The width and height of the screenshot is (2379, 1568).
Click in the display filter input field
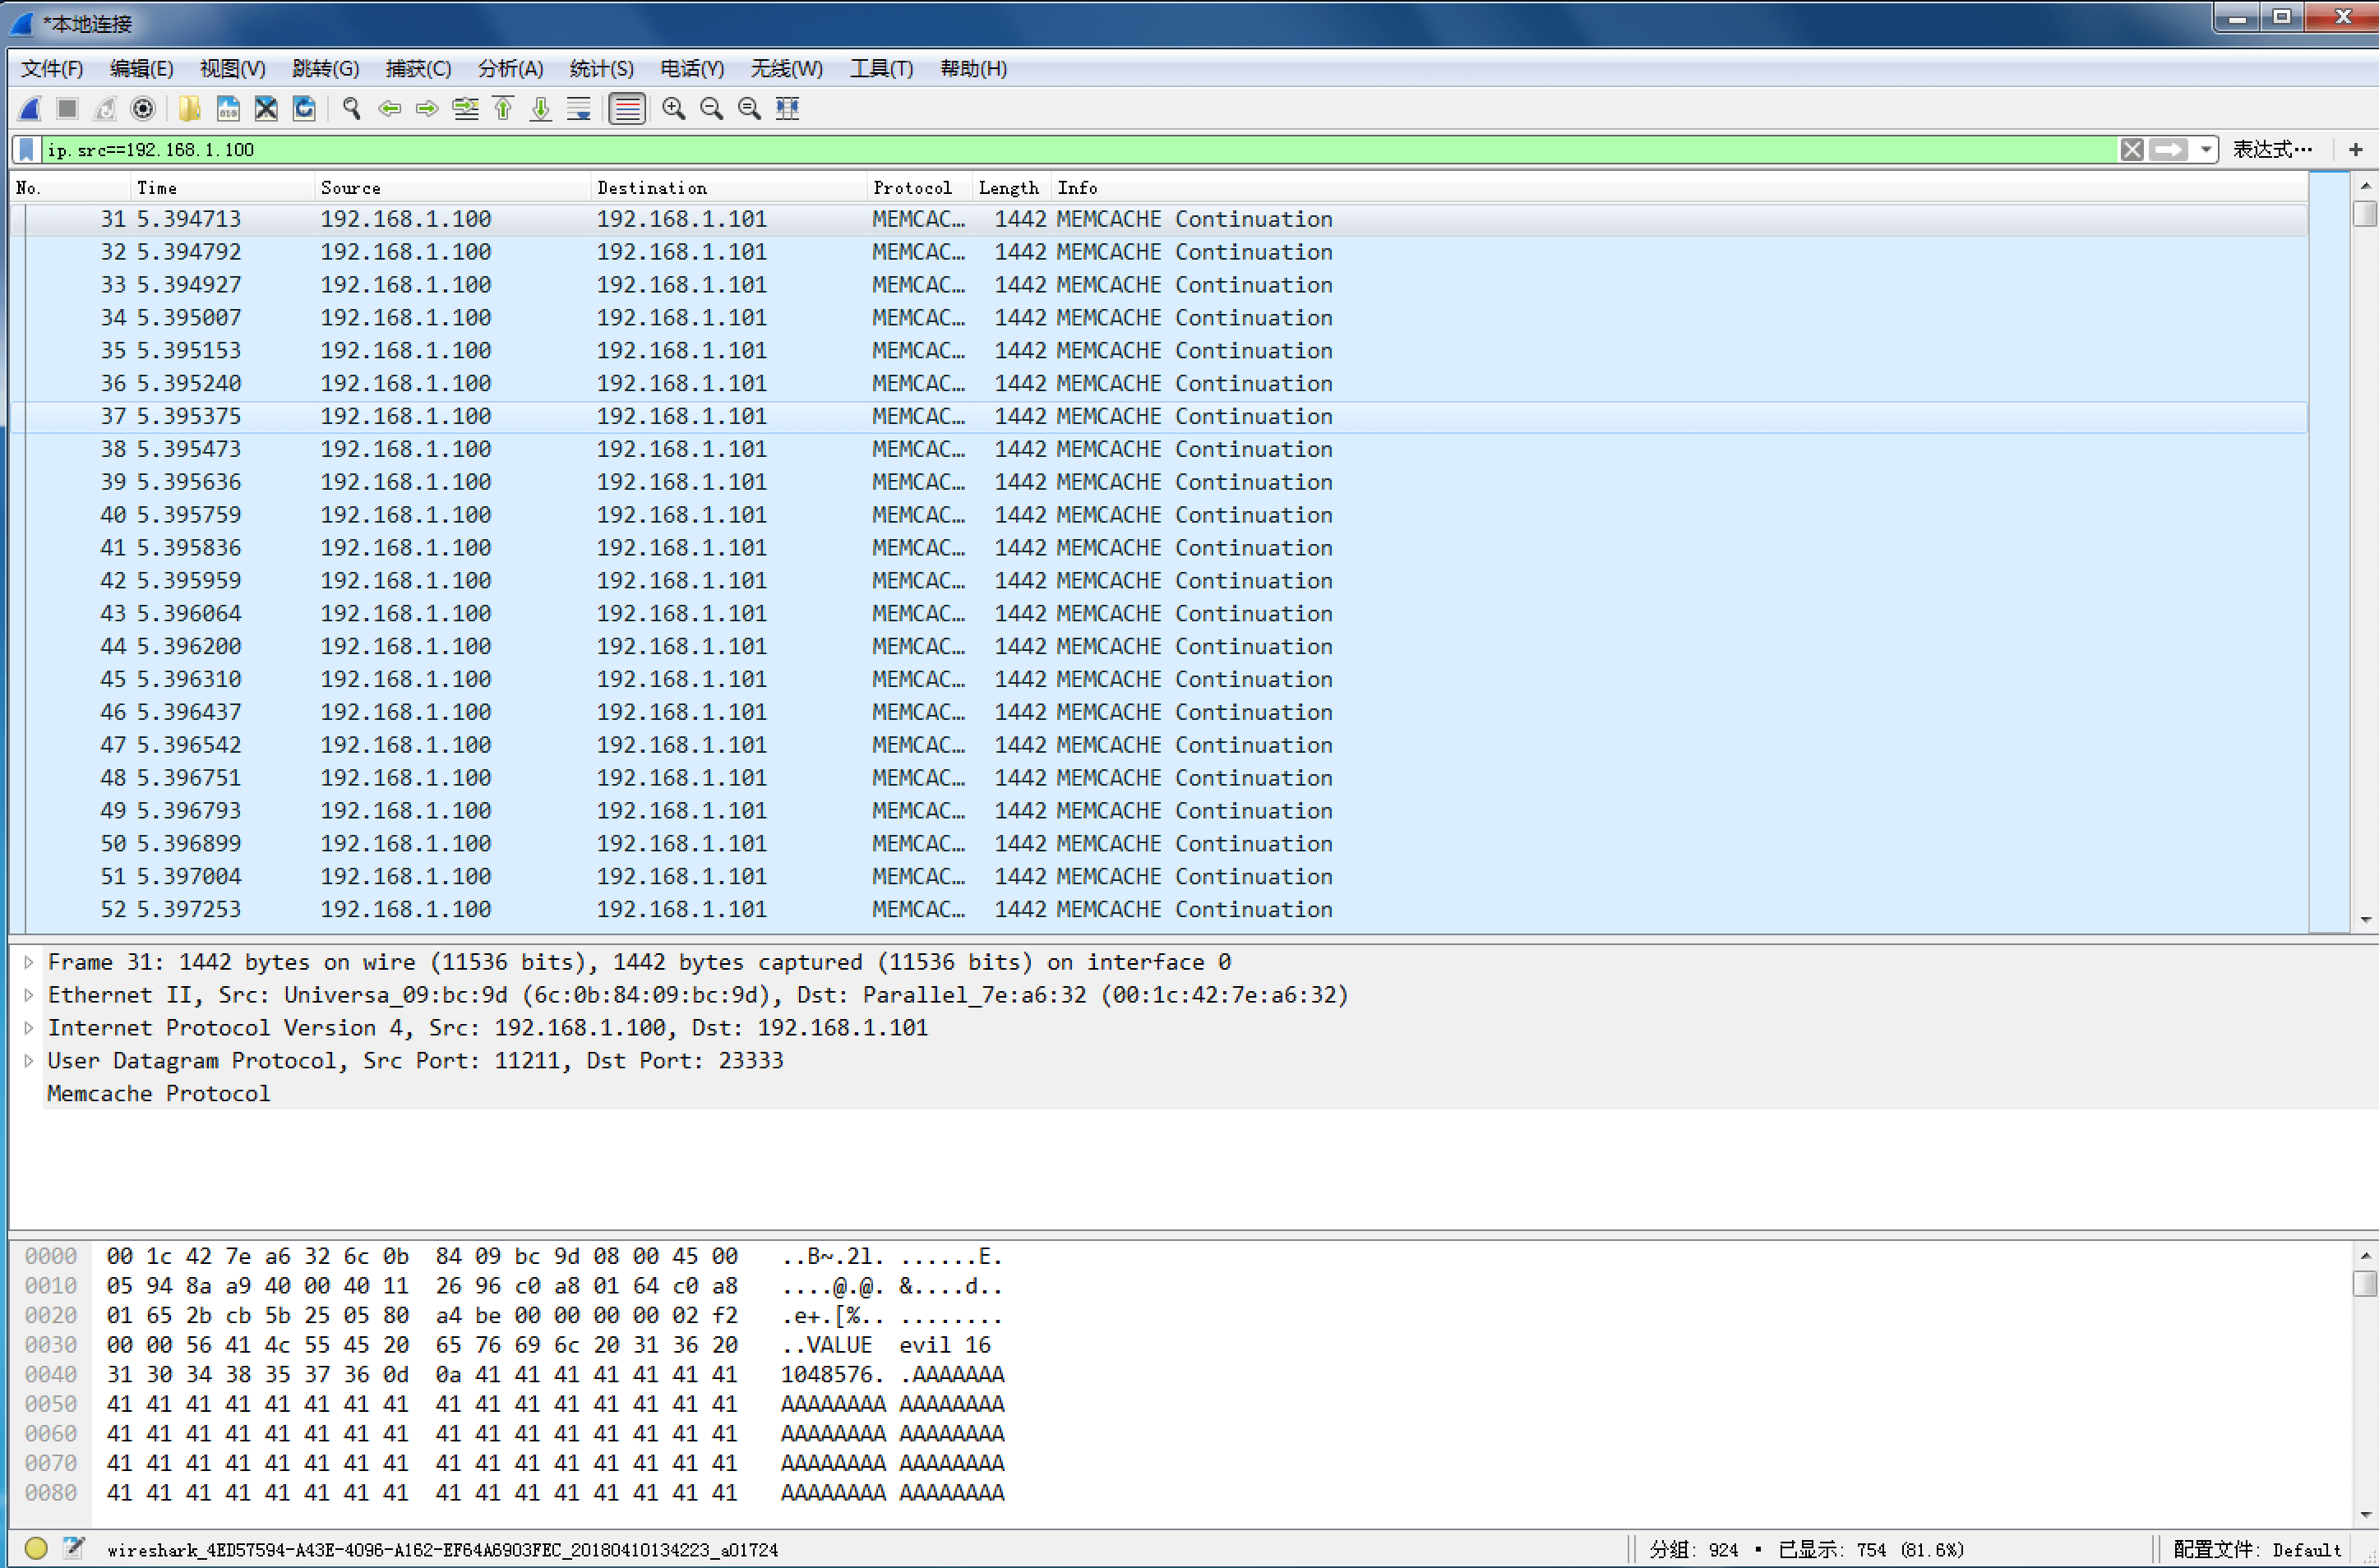coord(1080,150)
